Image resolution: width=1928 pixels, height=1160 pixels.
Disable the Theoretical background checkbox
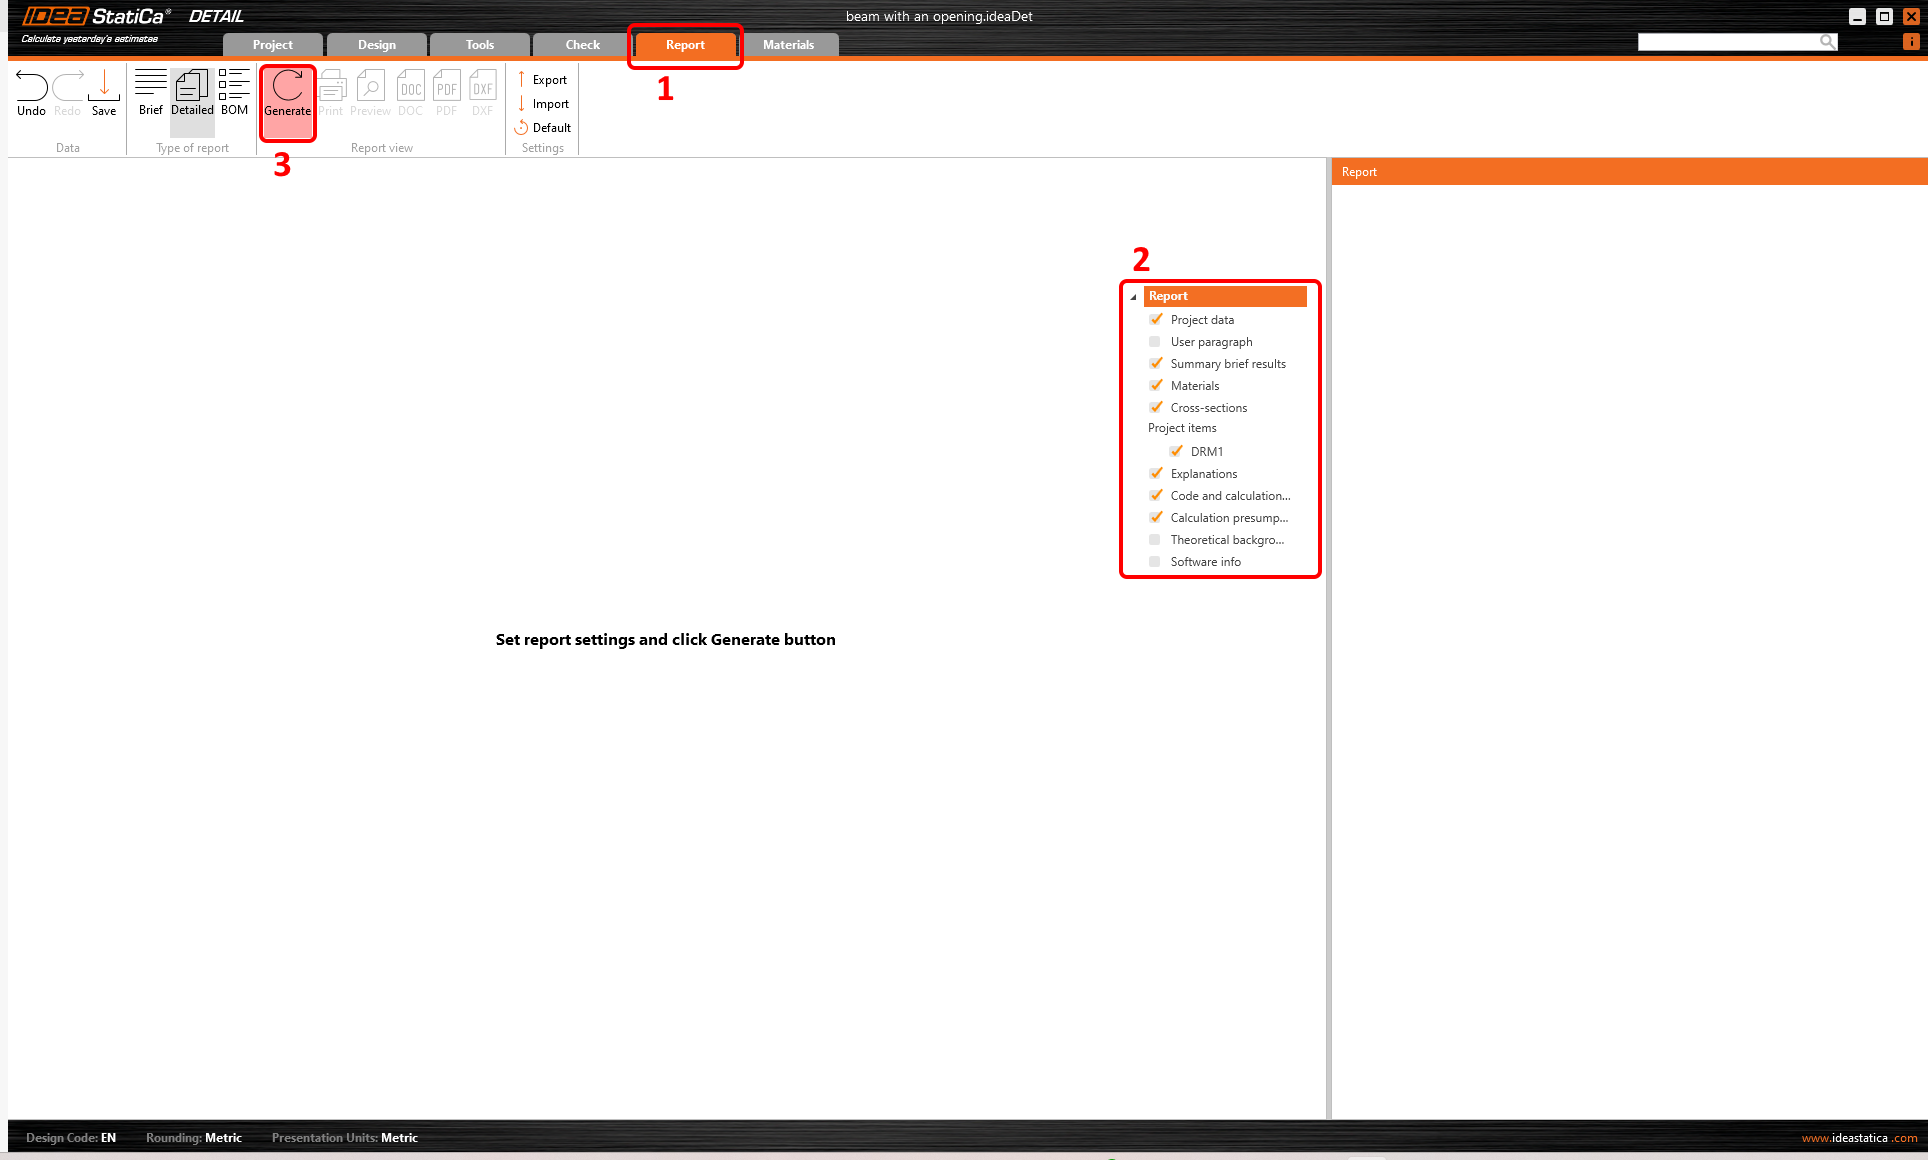(1155, 540)
